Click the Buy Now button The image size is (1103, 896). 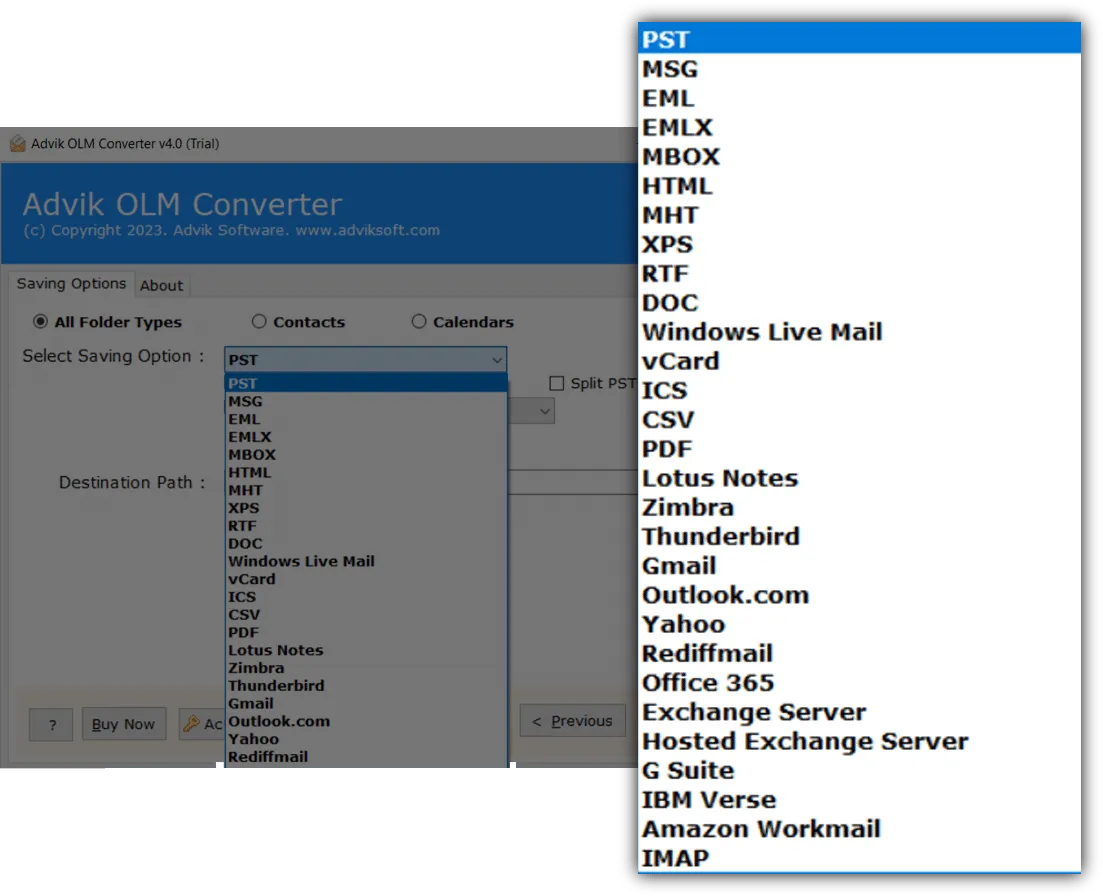click(124, 723)
